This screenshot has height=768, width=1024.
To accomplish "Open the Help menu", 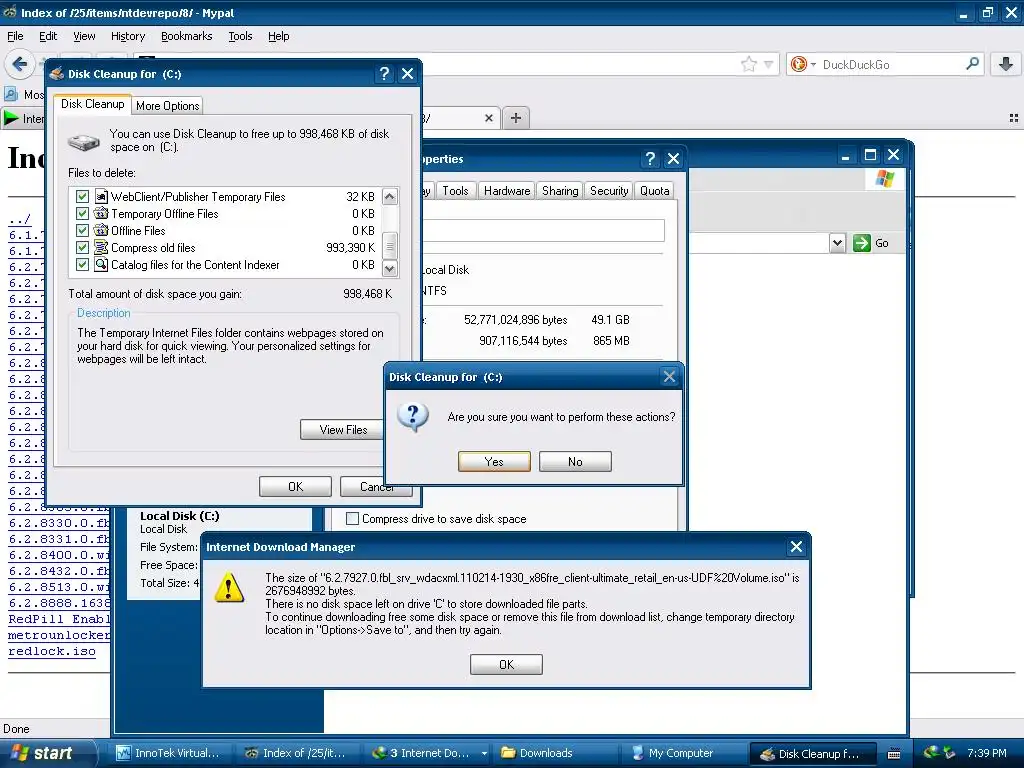I will pyautogui.click(x=278, y=36).
